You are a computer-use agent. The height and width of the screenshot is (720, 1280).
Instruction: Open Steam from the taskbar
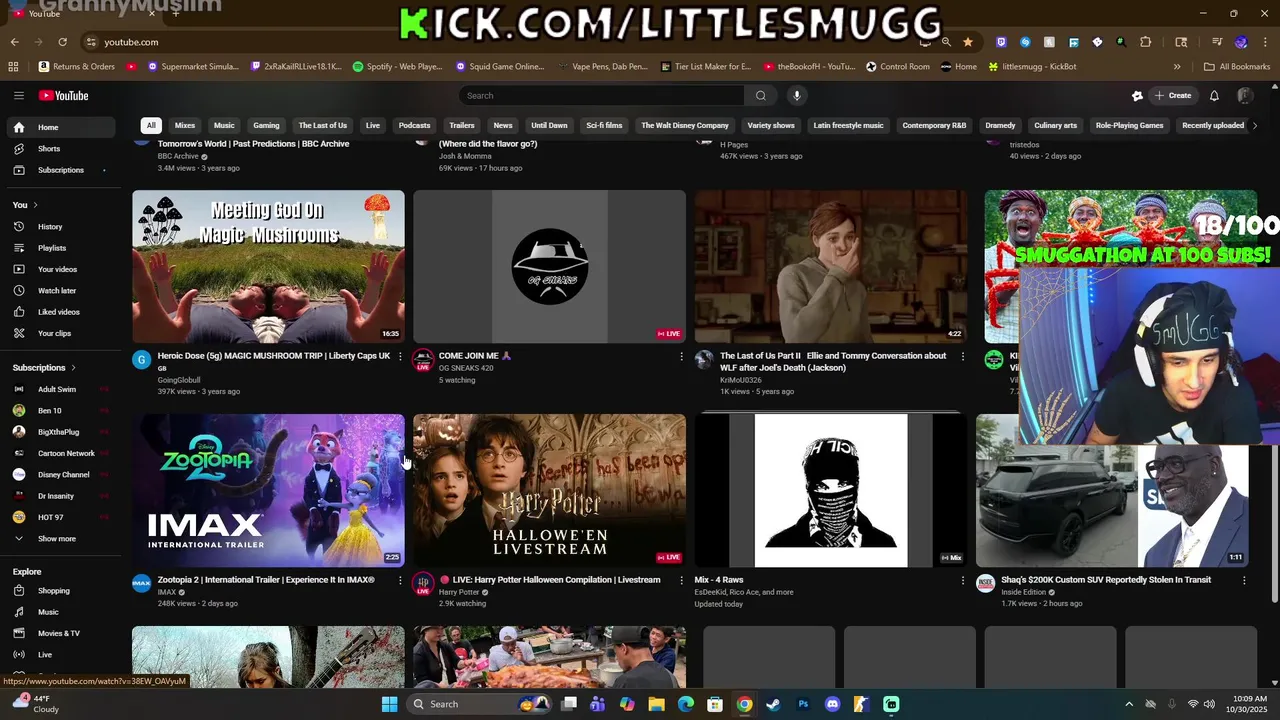(x=773, y=704)
